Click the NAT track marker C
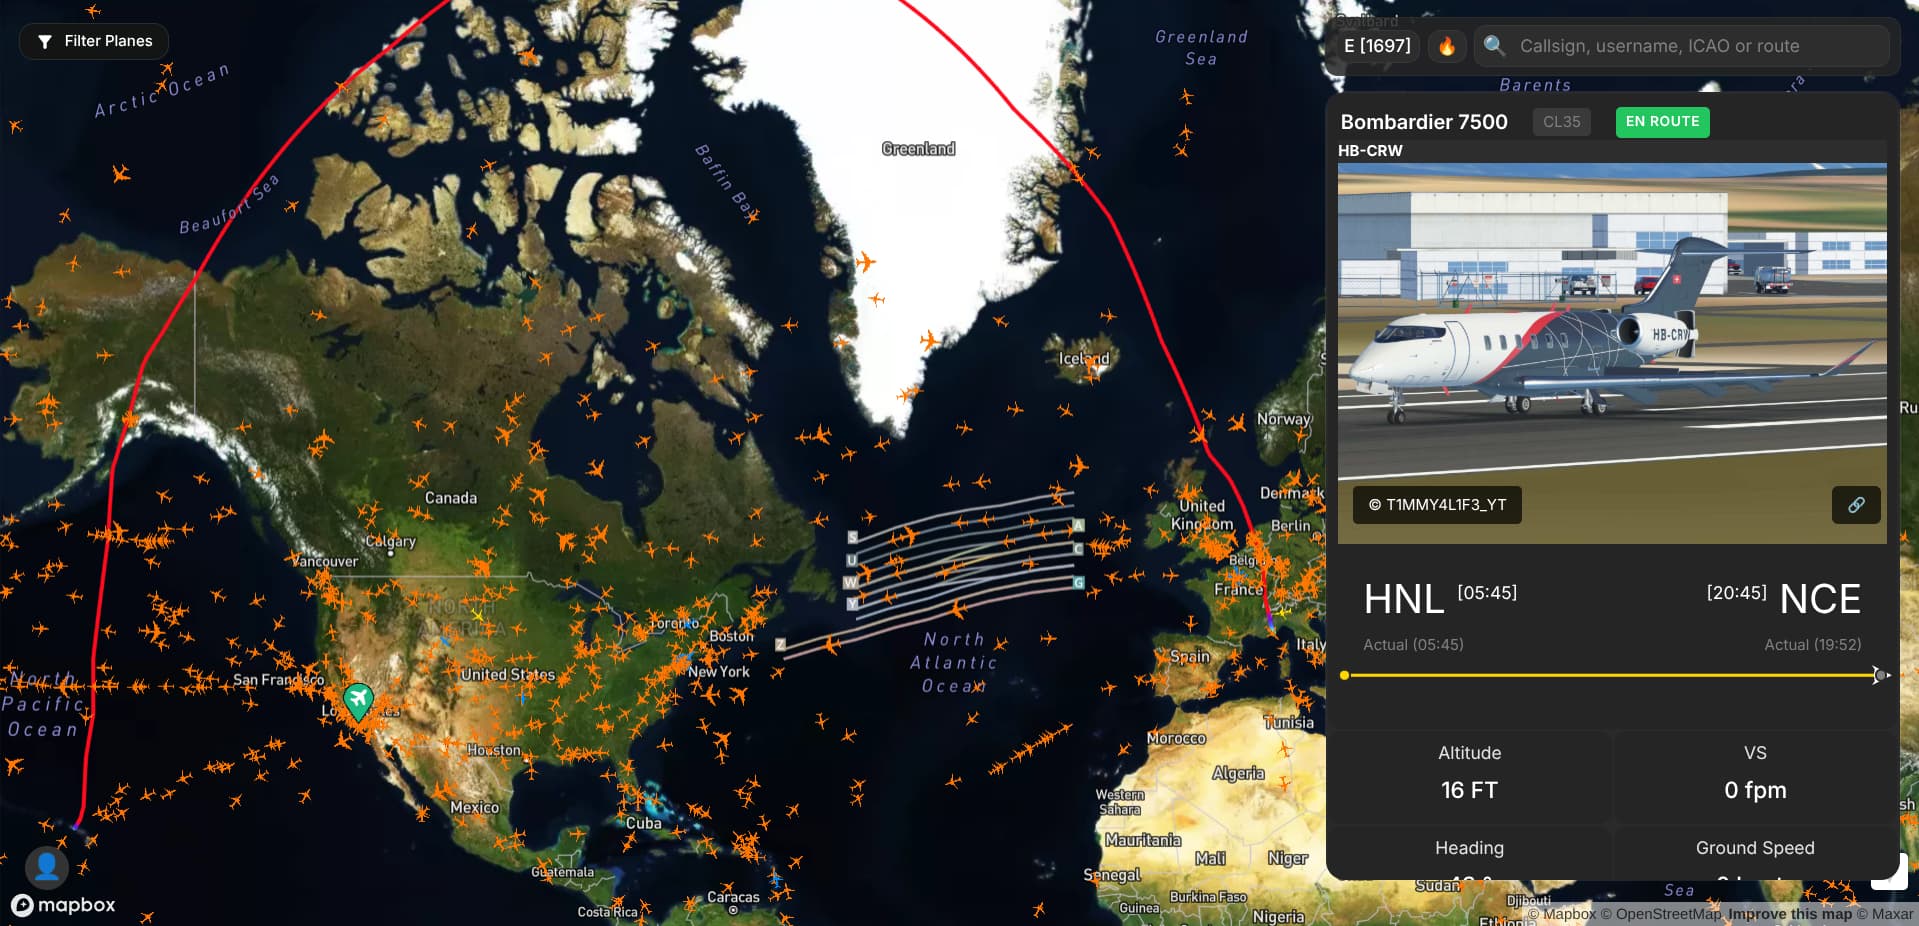This screenshot has width=1919, height=926. pos(1078,549)
